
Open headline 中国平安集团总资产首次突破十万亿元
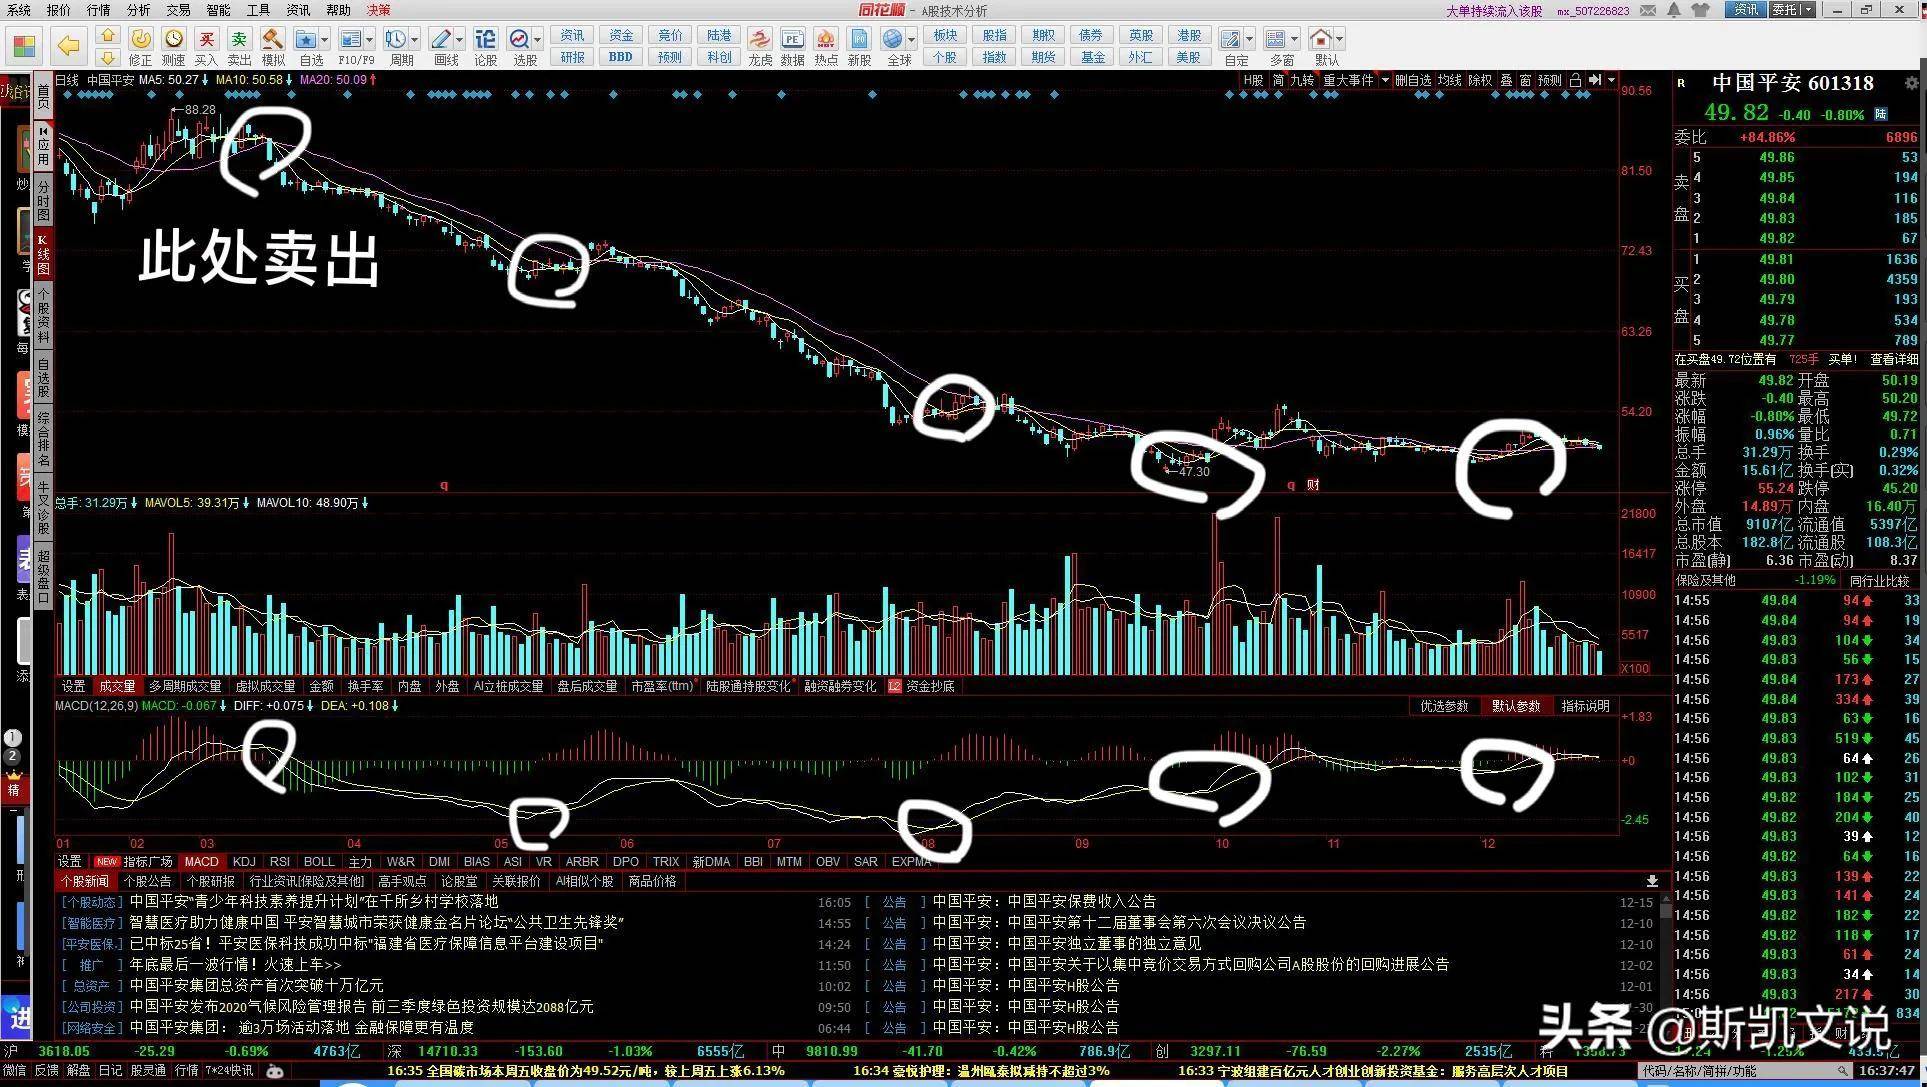tap(256, 986)
